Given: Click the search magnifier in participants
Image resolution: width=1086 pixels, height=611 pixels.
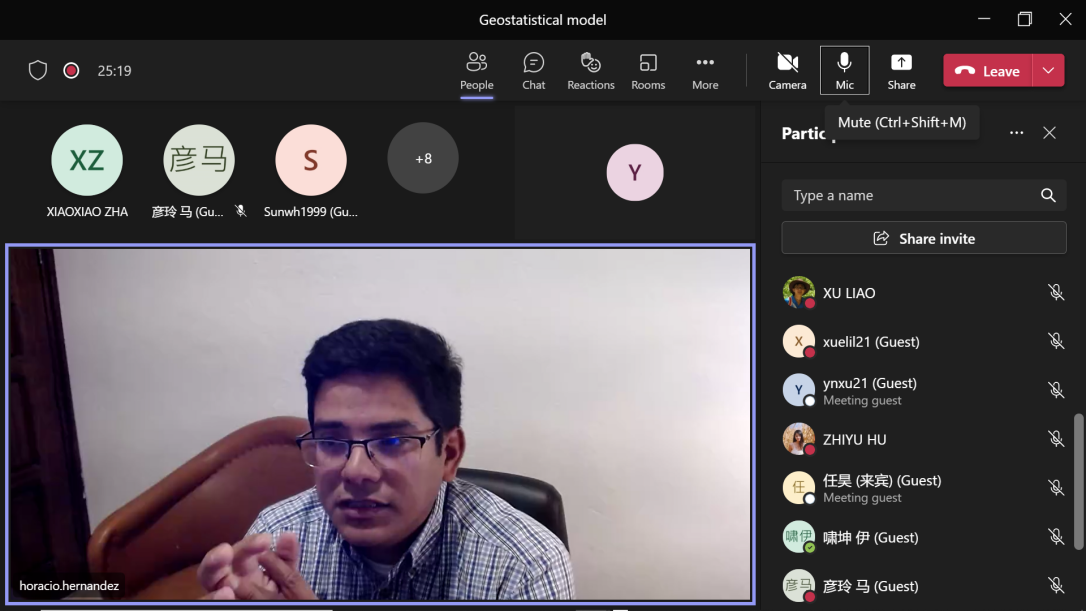Looking at the screenshot, I should point(1048,196).
